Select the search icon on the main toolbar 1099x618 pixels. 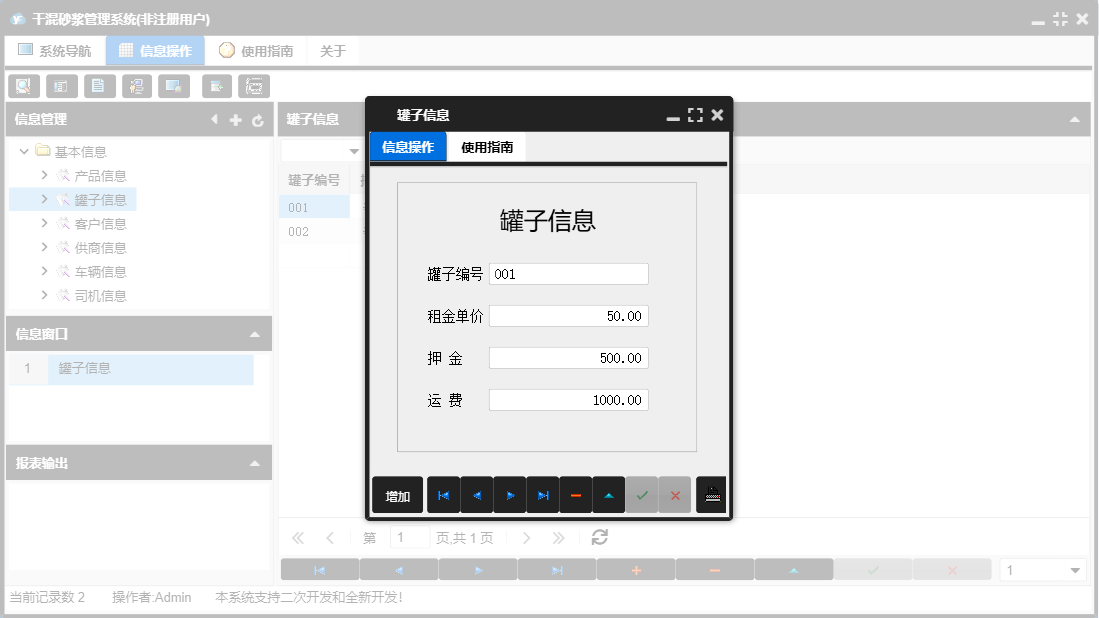coord(23,86)
